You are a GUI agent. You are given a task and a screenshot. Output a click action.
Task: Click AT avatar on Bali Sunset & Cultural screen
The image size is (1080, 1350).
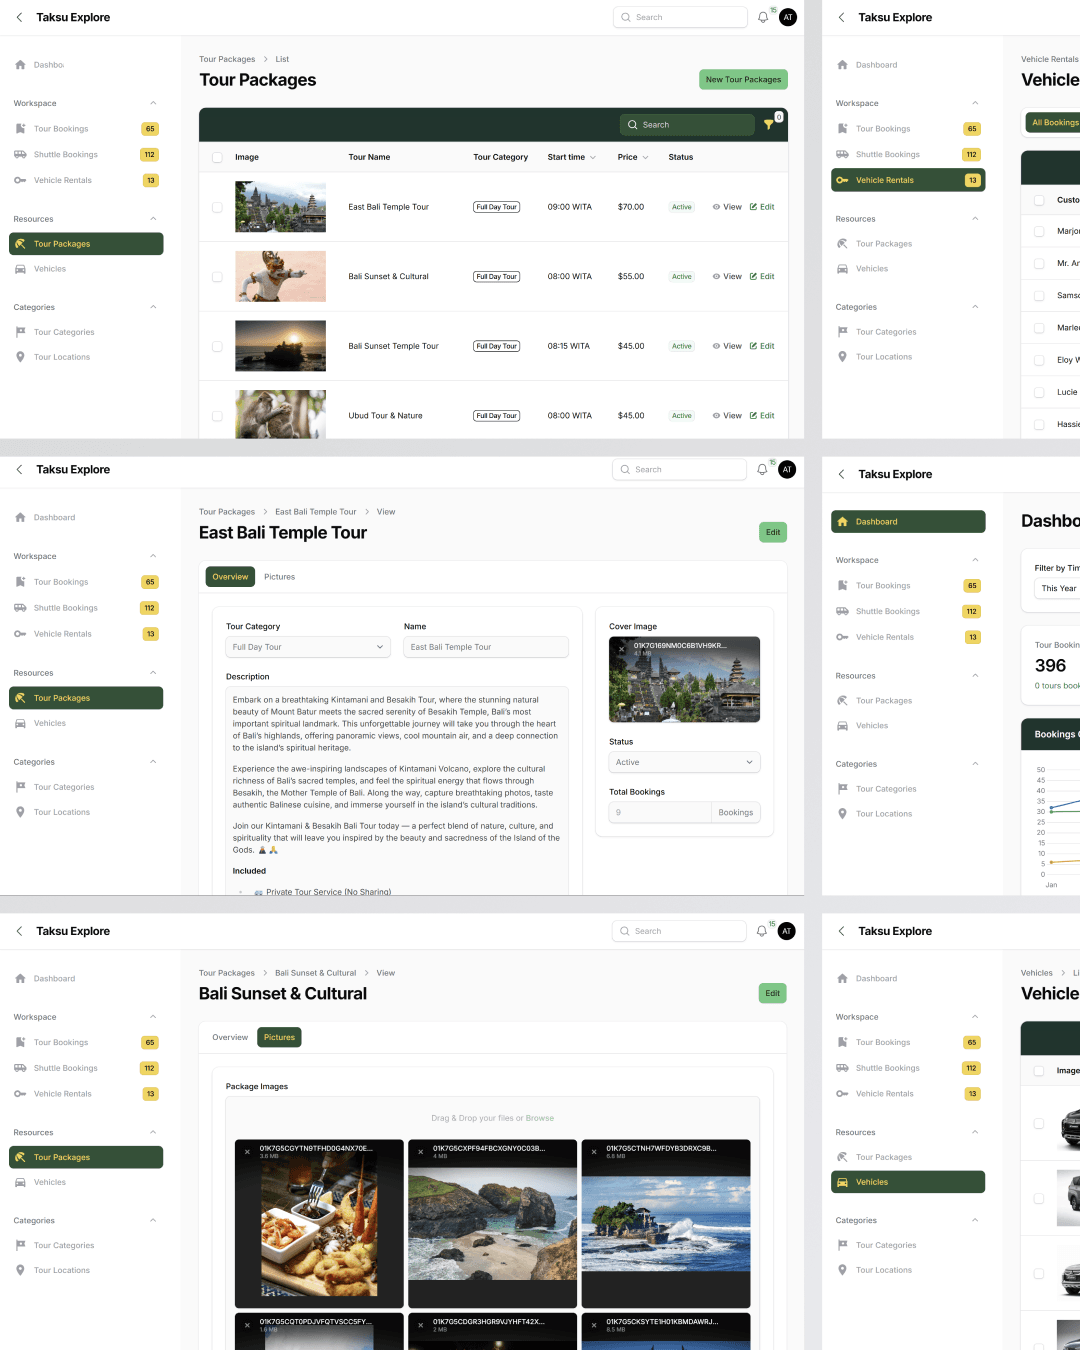787,931
